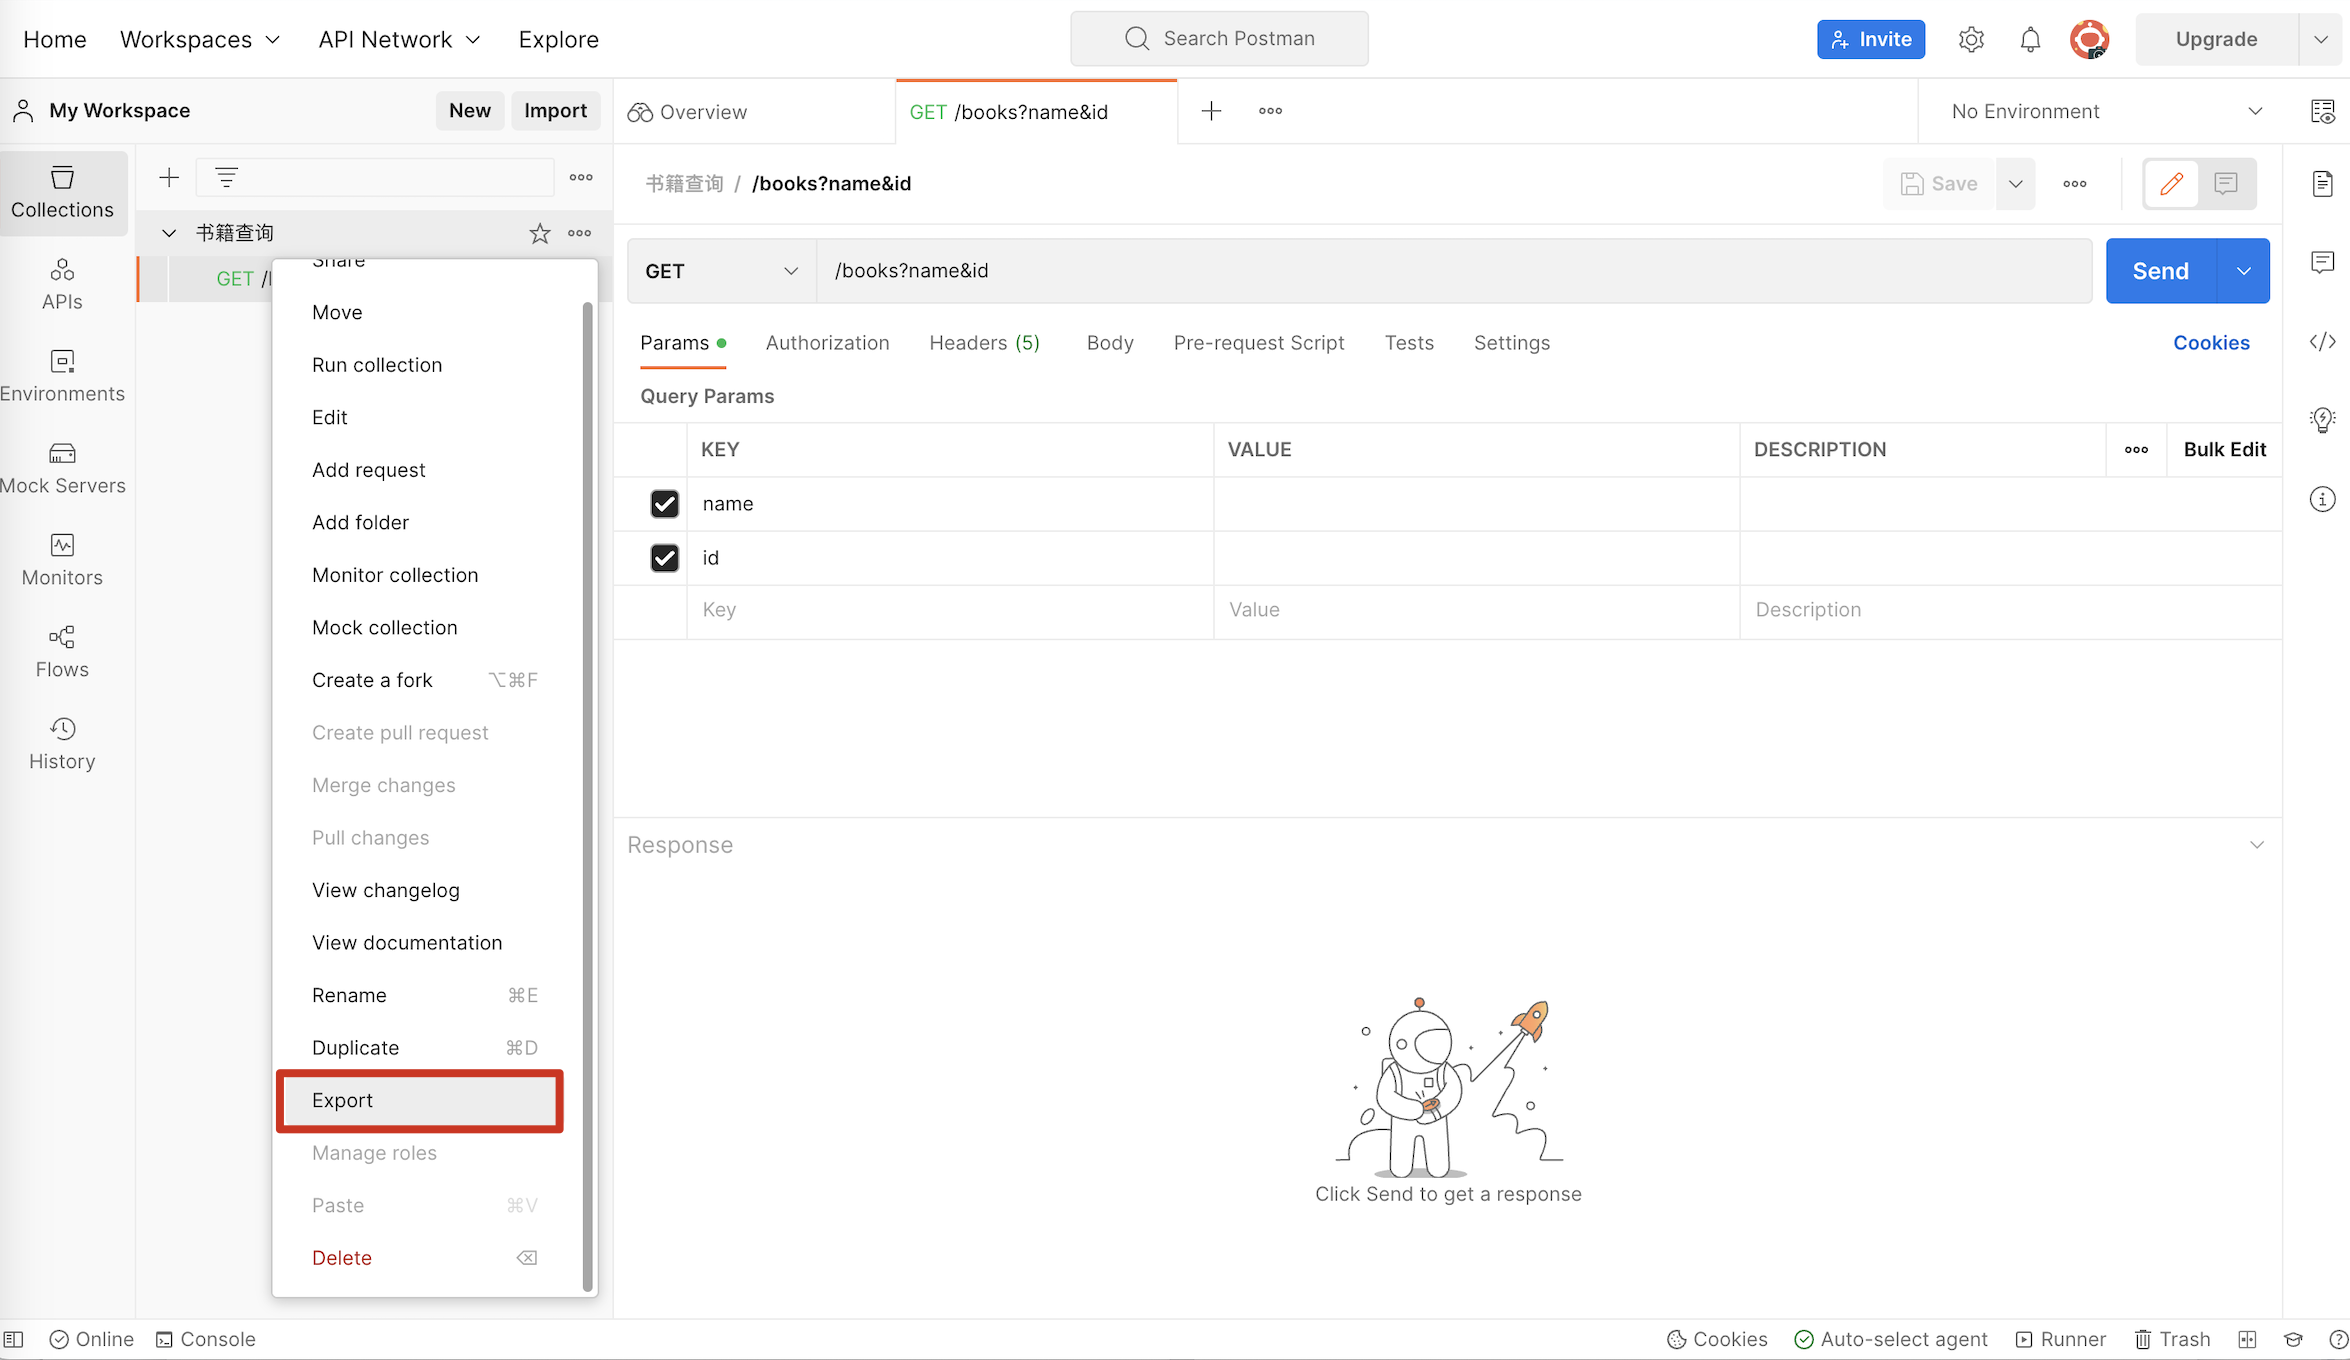
Task: Click the Send button
Action: (2159, 270)
